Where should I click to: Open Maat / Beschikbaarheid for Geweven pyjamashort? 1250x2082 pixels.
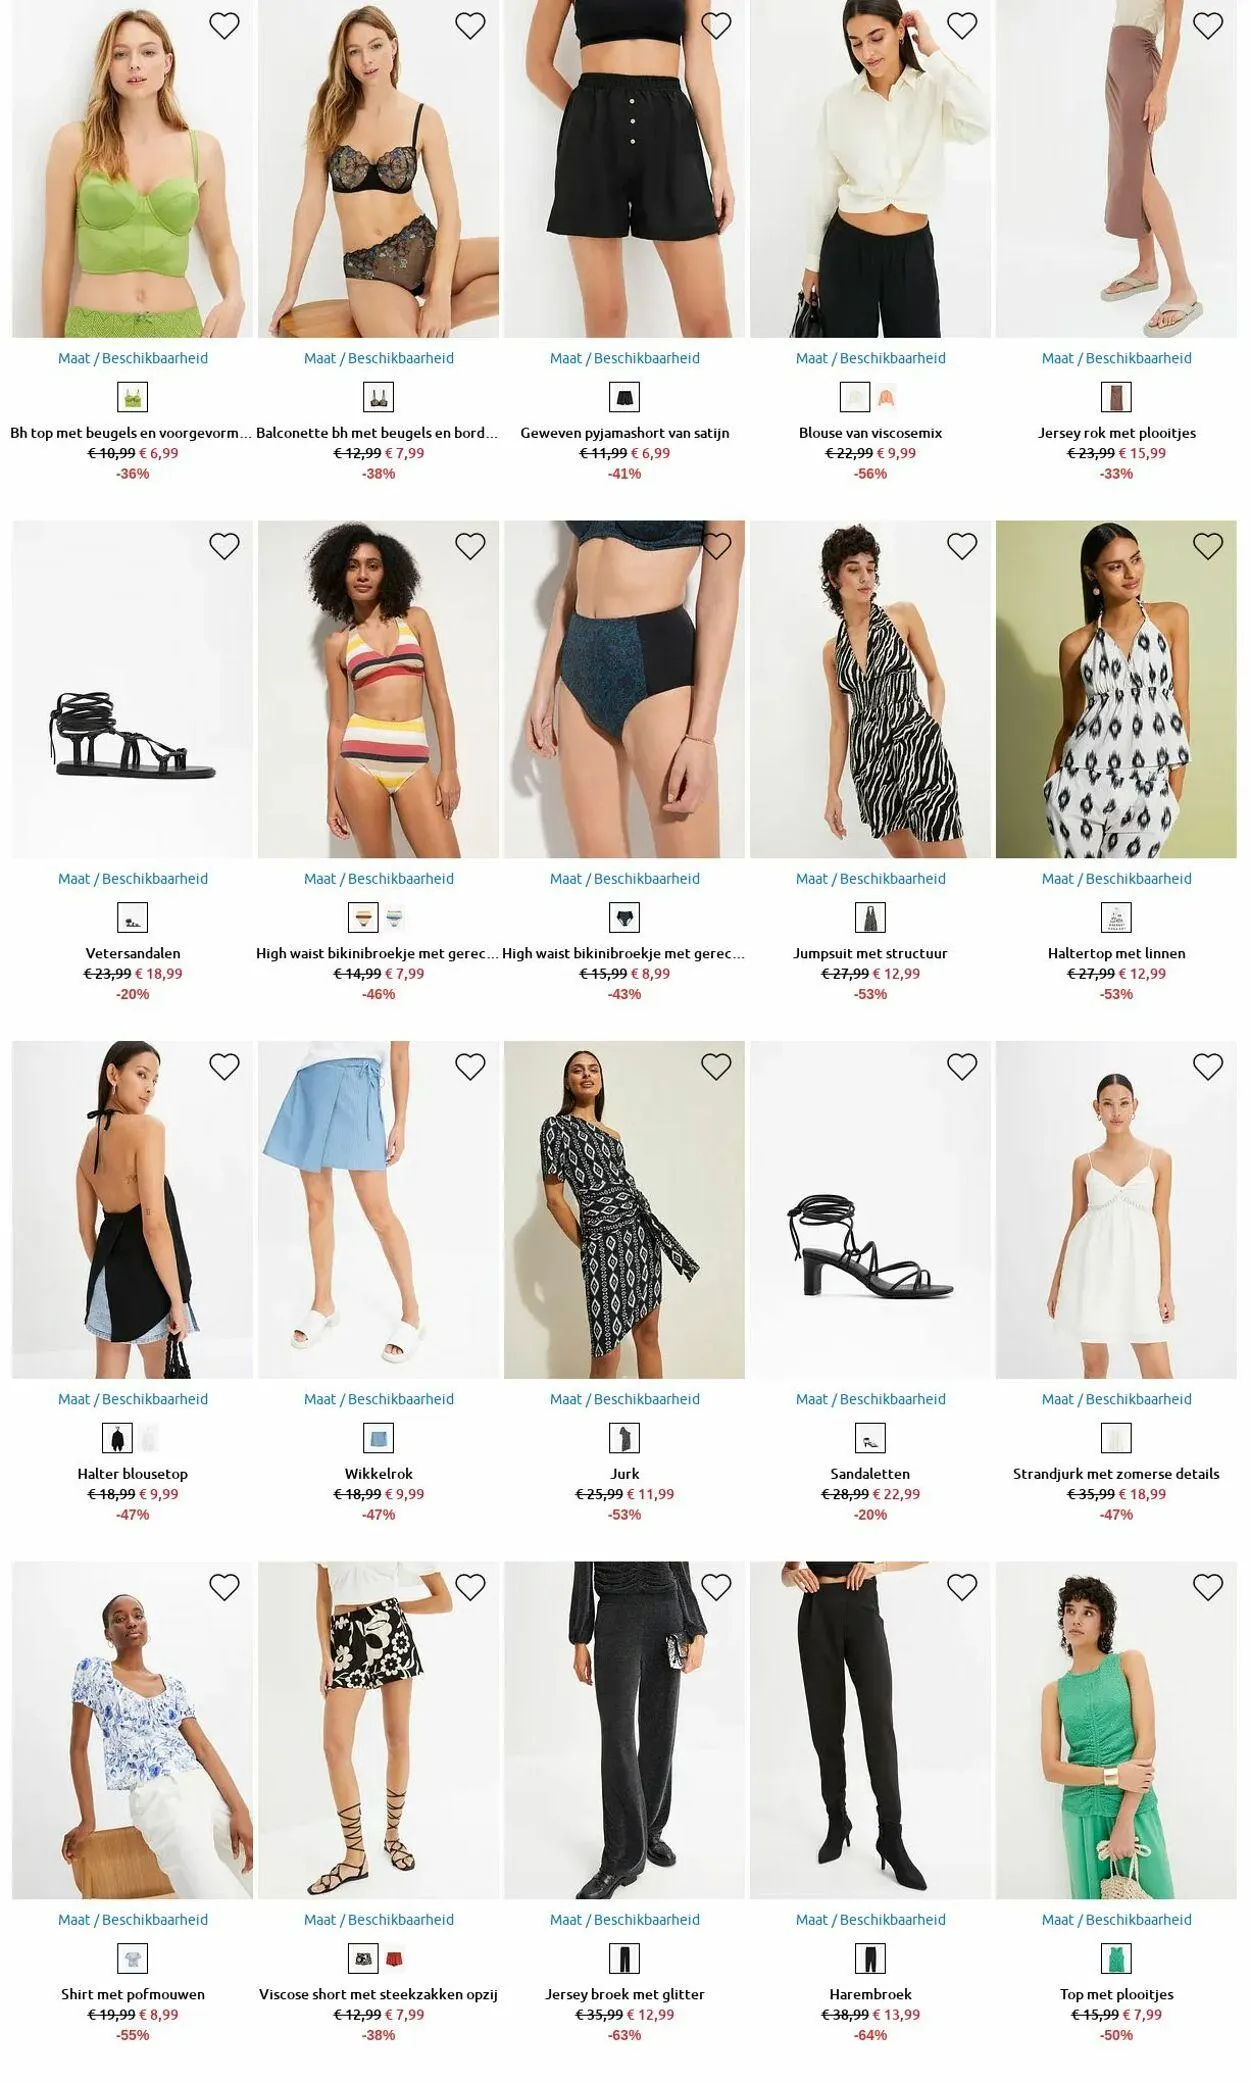(x=625, y=358)
